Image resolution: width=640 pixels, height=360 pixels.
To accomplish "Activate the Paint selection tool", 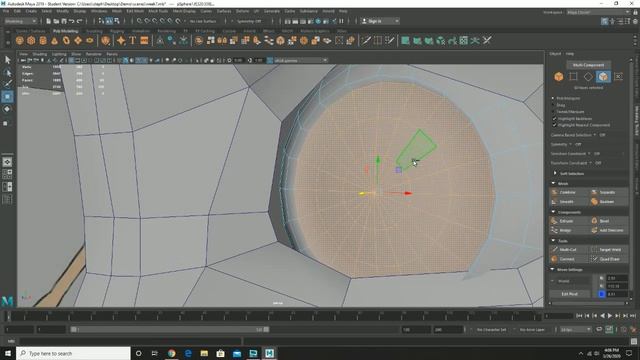I will [7, 84].
